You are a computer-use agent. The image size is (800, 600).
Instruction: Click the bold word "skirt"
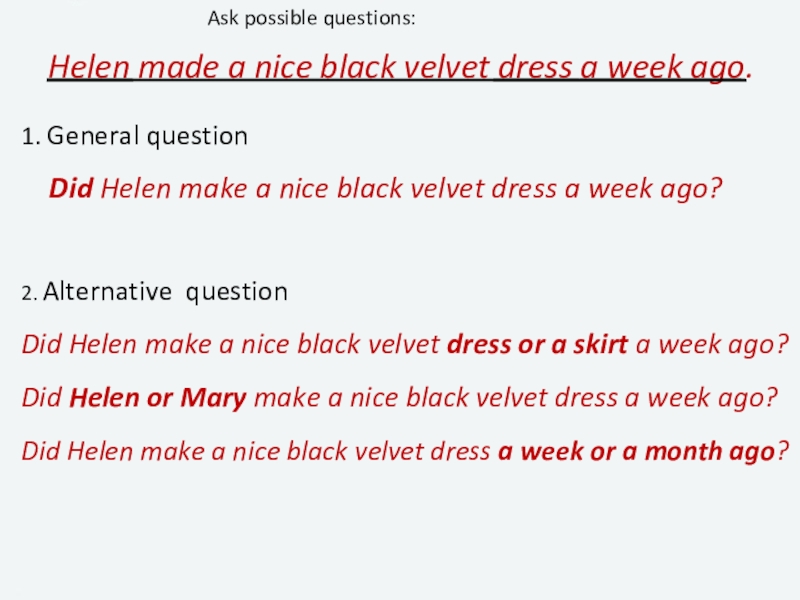point(601,345)
